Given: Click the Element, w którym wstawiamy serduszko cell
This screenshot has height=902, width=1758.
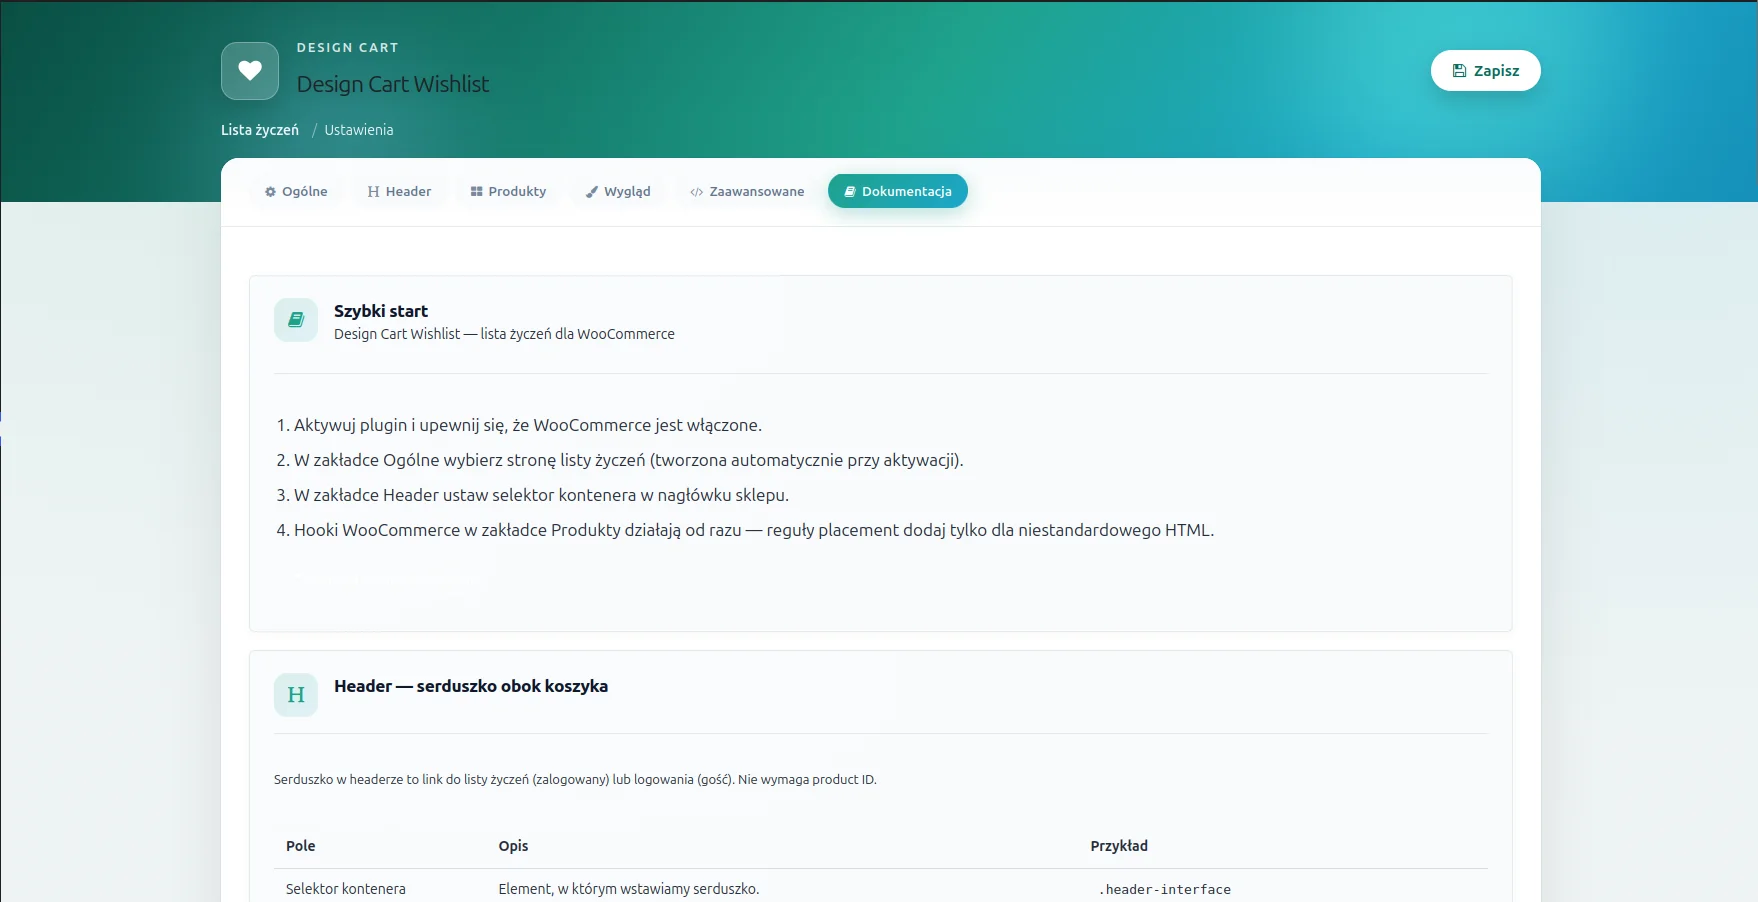Looking at the screenshot, I should point(629,889).
